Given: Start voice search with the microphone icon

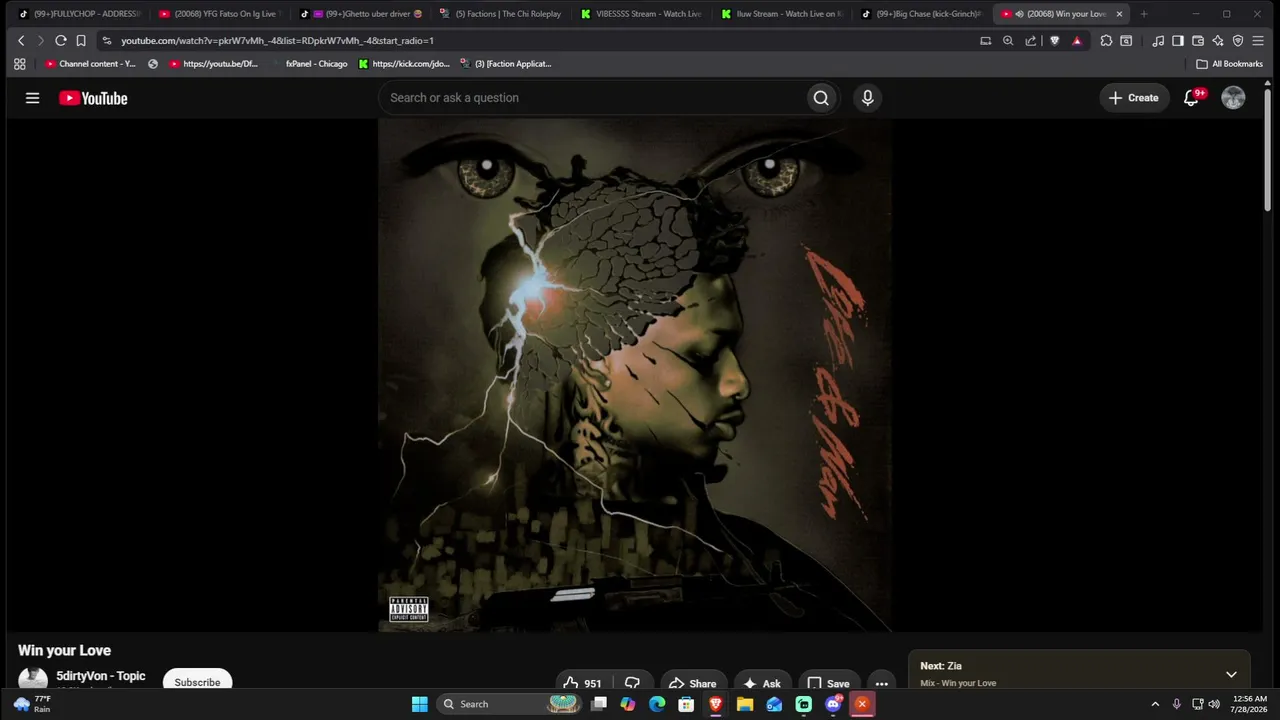Looking at the screenshot, I should [x=867, y=98].
